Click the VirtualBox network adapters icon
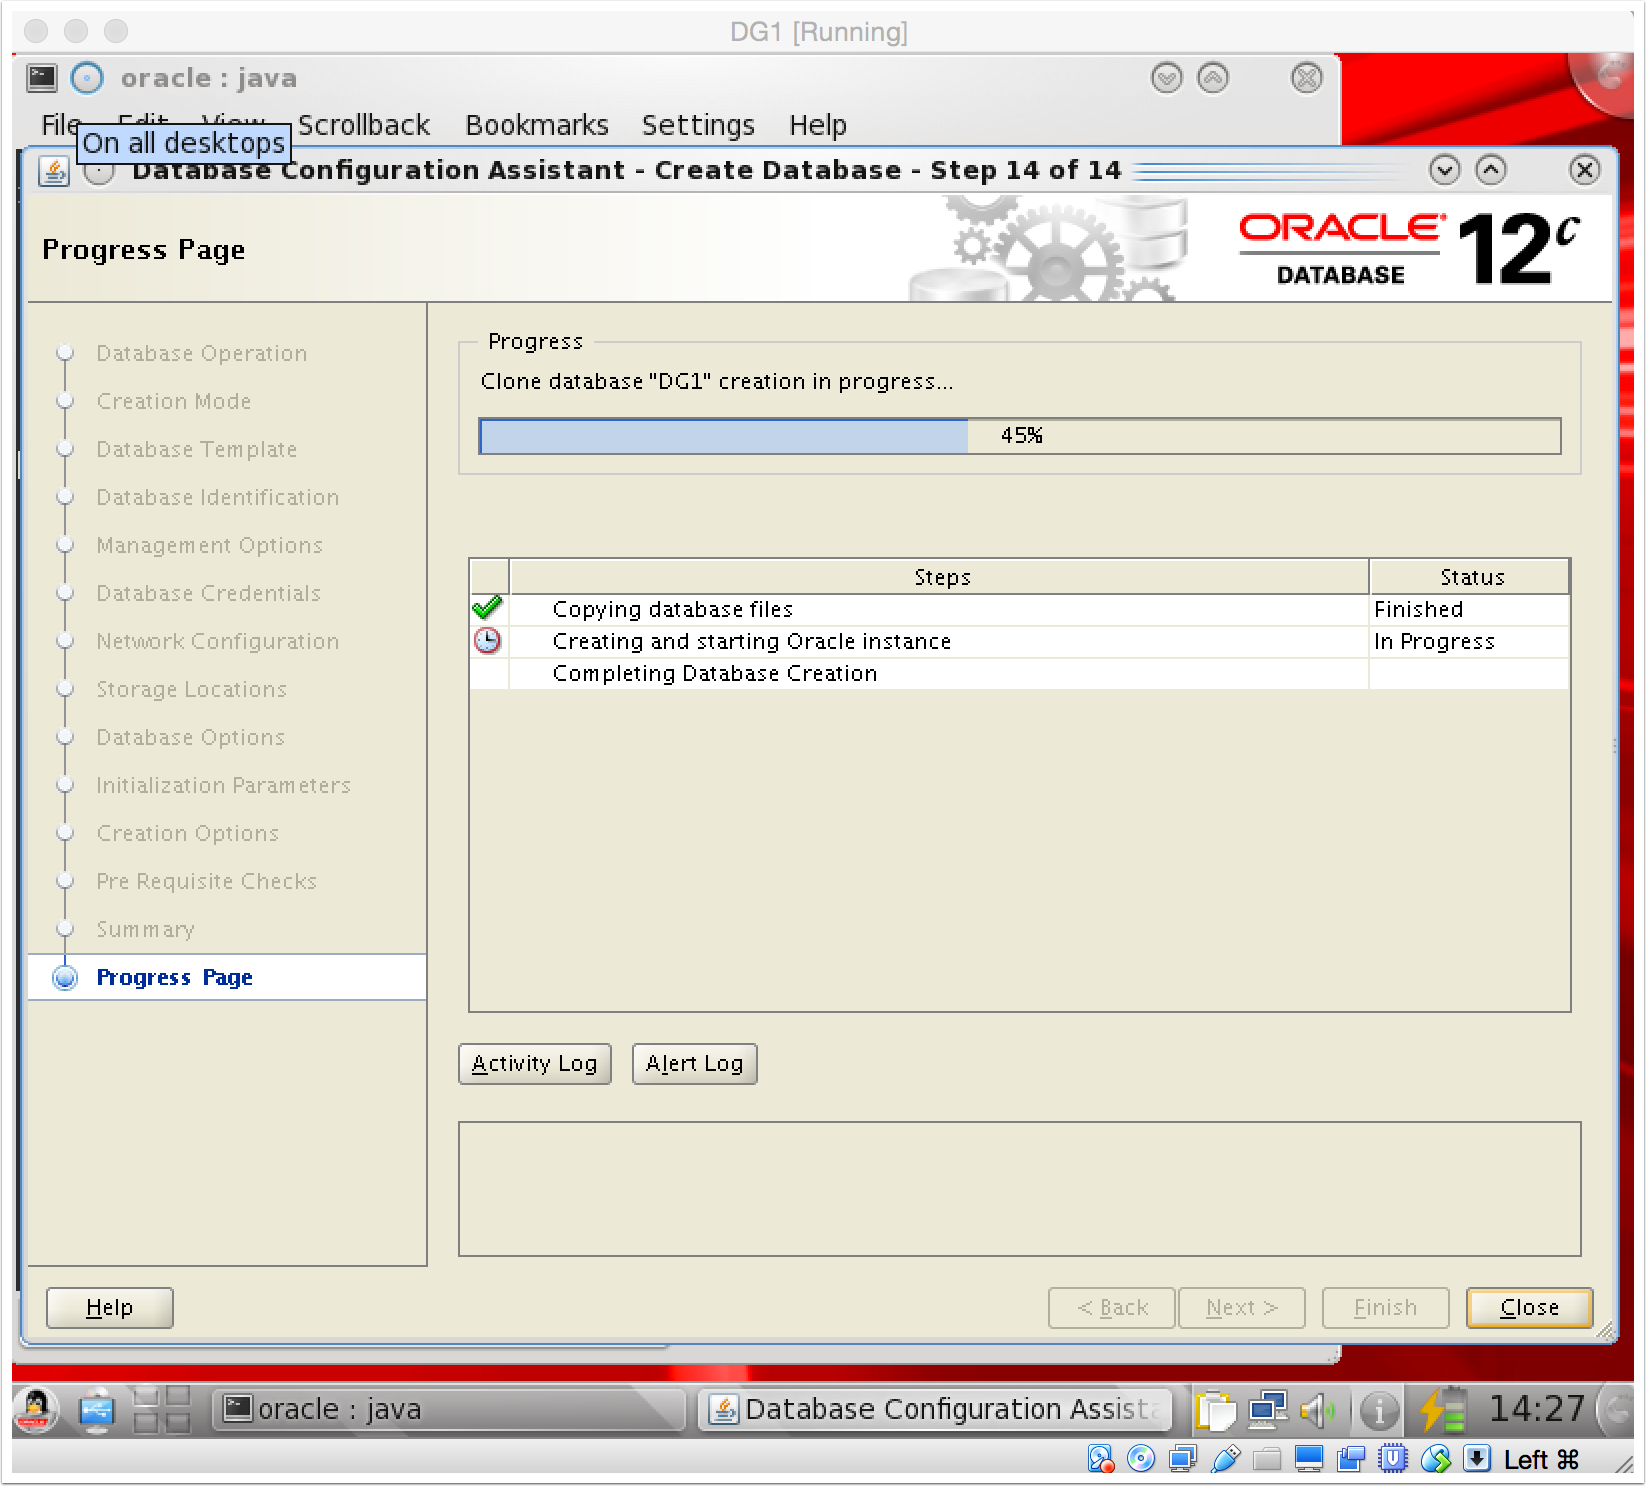 (1183, 1460)
